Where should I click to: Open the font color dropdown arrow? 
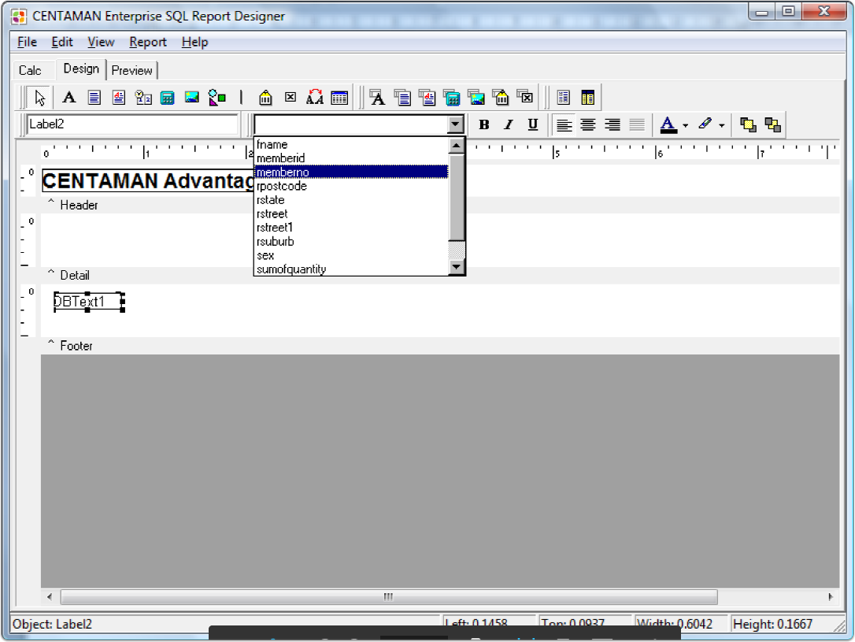(684, 124)
